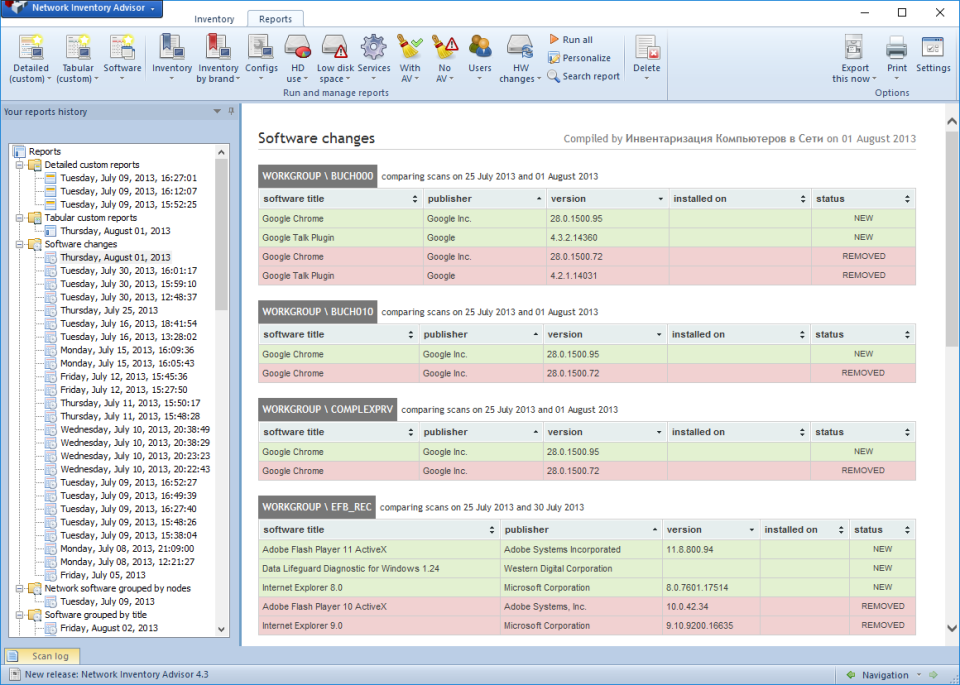
Task: Click the forward Navigation green arrow
Action: [x=934, y=675]
